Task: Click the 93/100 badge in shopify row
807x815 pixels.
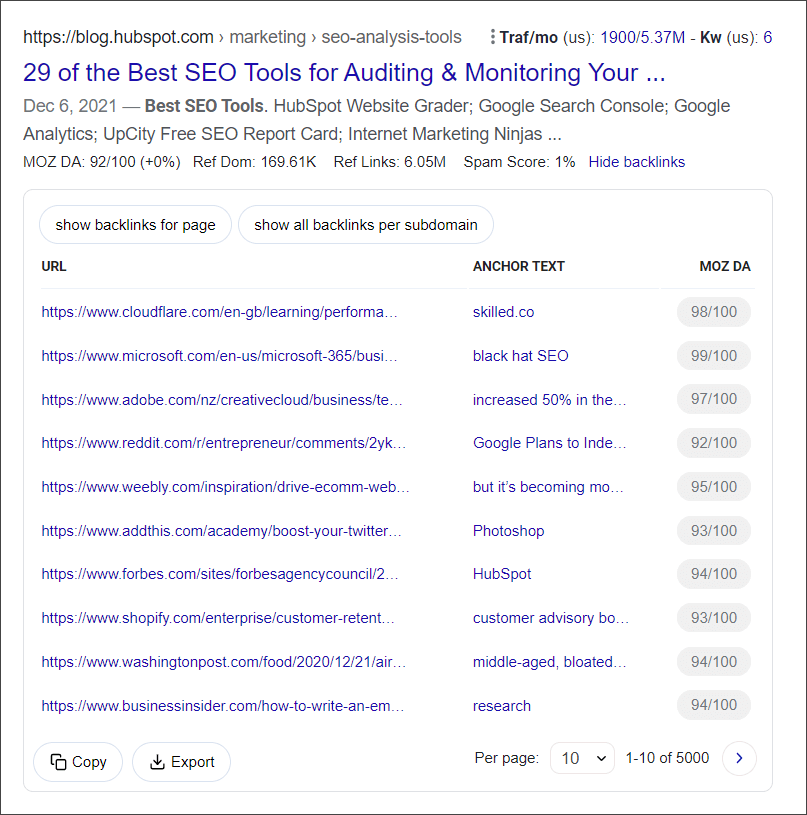Action: [x=714, y=618]
